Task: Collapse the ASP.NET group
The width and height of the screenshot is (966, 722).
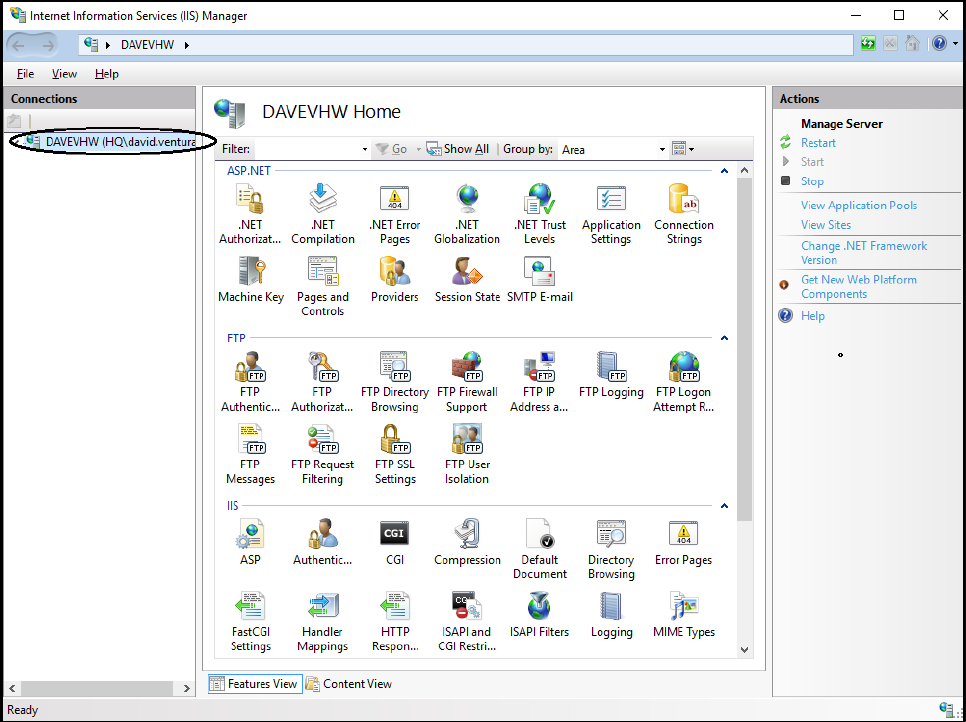Action: coord(724,171)
